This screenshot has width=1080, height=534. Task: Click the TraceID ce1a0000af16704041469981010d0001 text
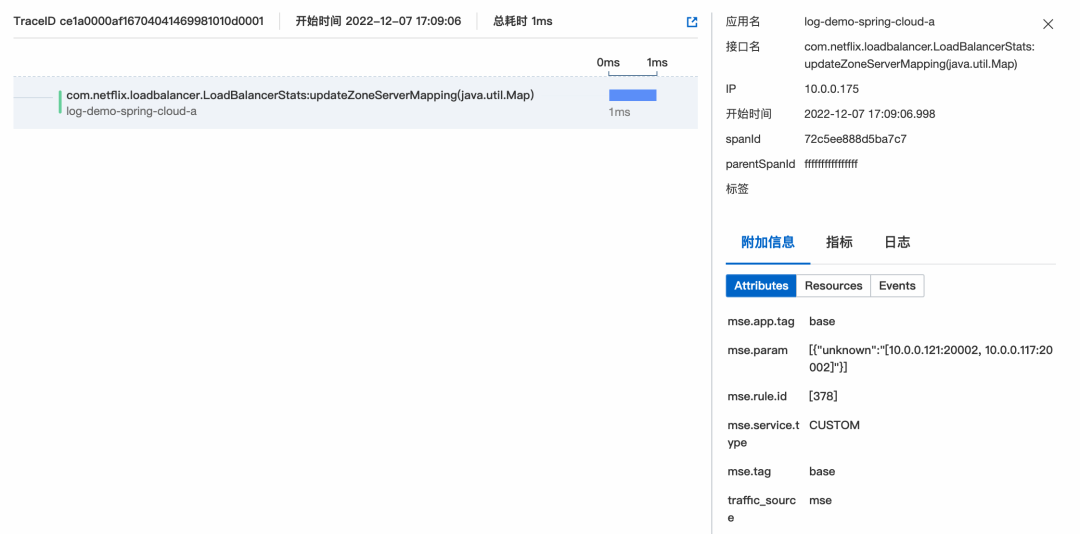coord(138,21)
